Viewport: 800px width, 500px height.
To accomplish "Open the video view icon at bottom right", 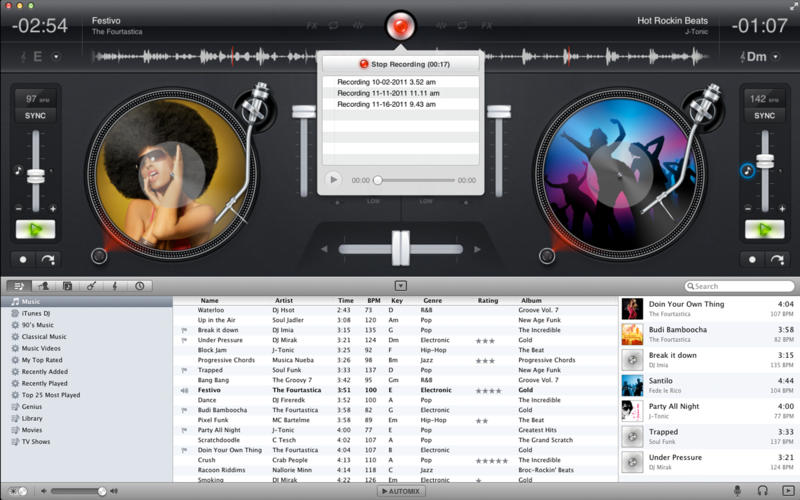I will [x=788, y=490].
